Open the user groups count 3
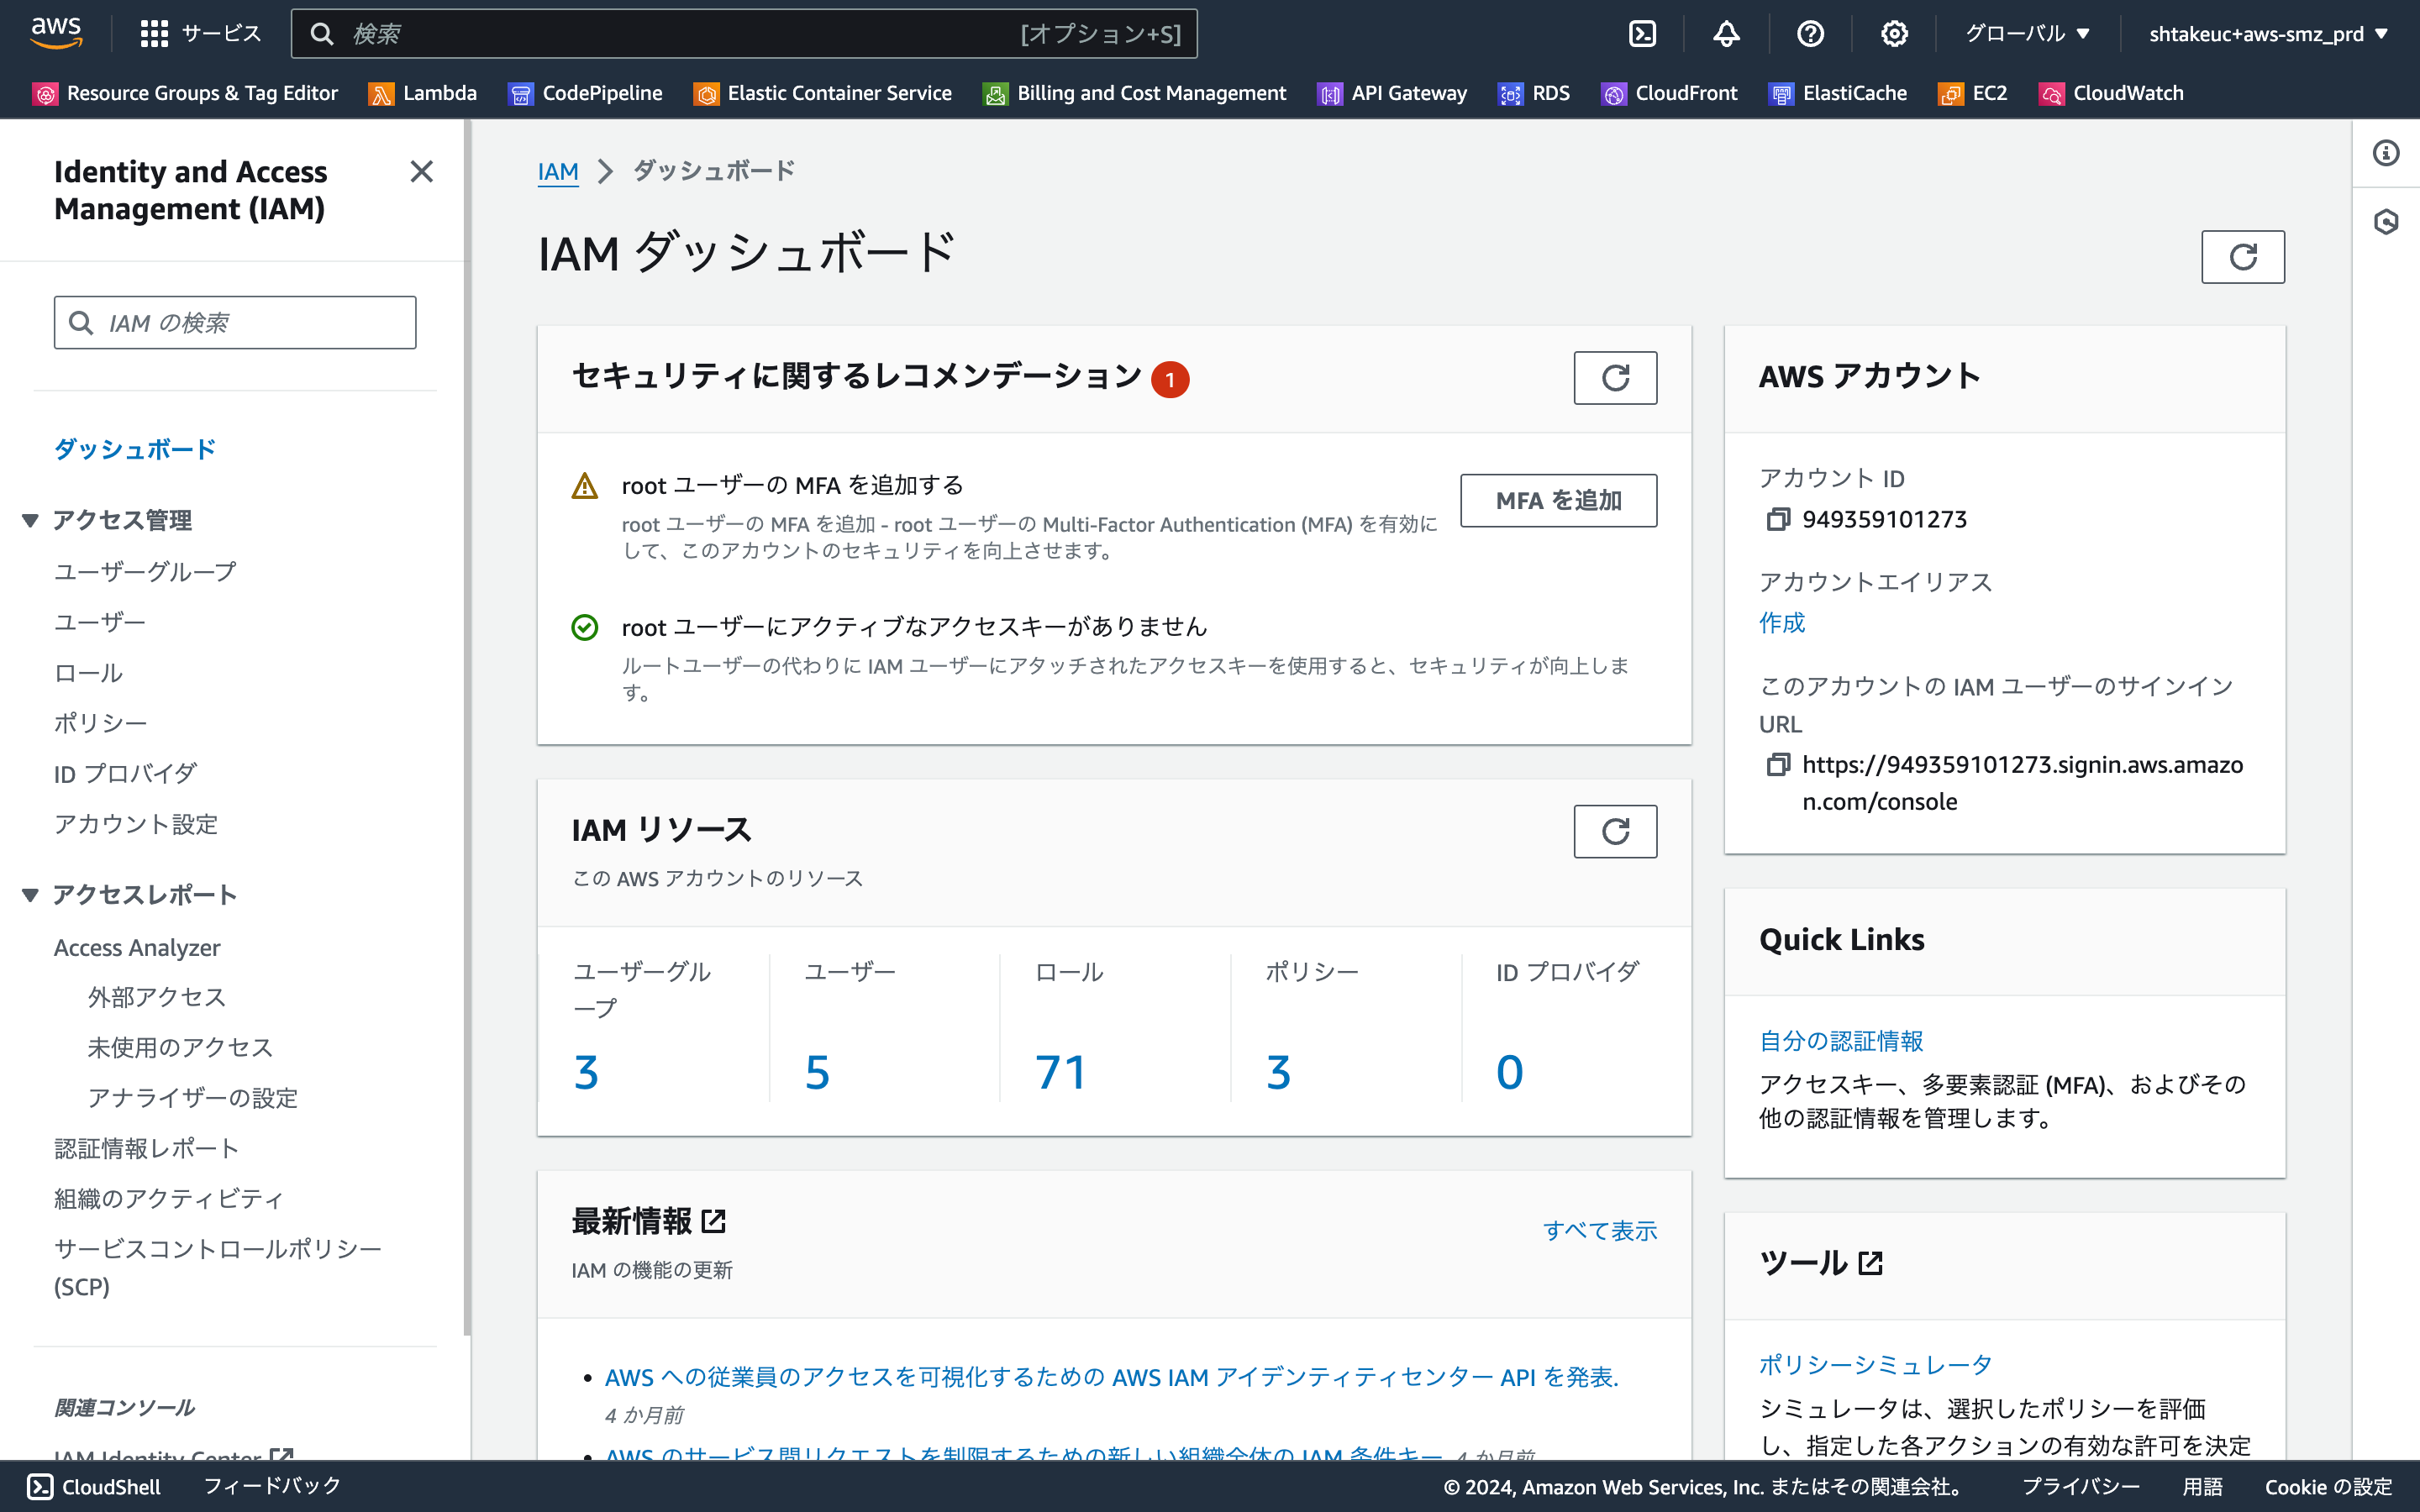2420x1512 pixels. pyautogui.click(x=587, y=1072)
